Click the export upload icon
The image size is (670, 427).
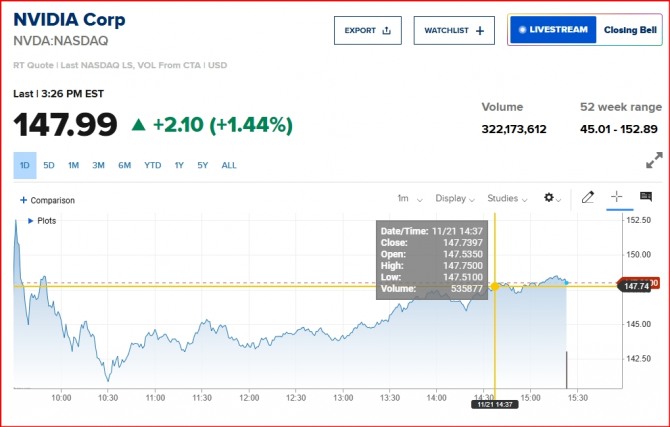385,31
